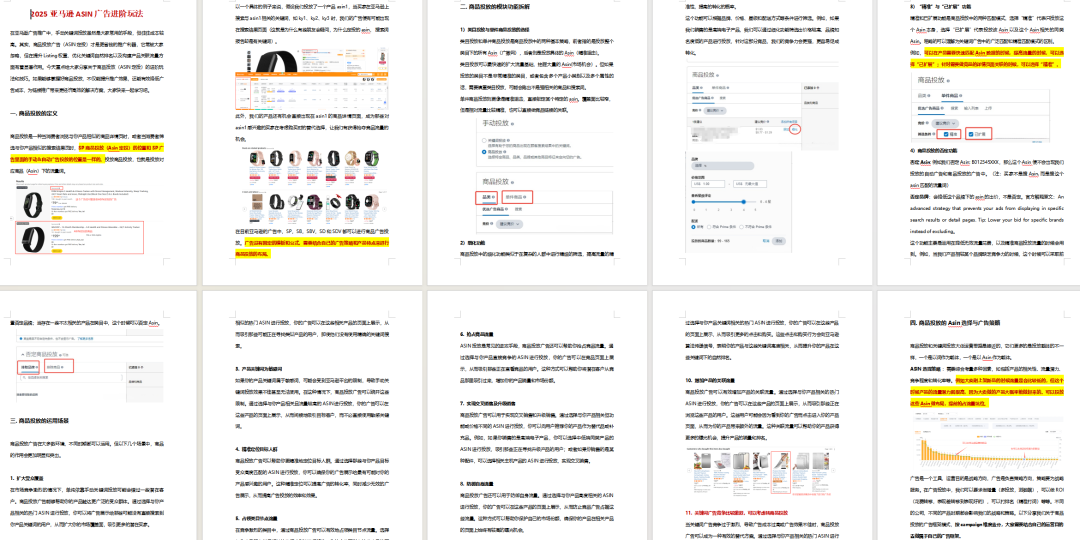The image size is (1080, 540).
Task: Click the subheading "3) “精准”与“已扩展”功能"
Action: coord(941,6)
